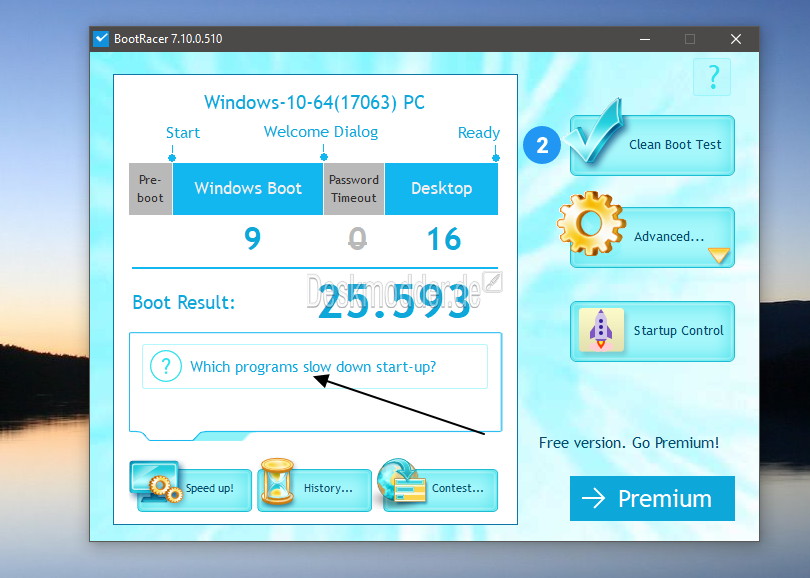Click the Password Timeout value "0"
The height and width of the screenshot is (578, 810).
tap(357, 239)
